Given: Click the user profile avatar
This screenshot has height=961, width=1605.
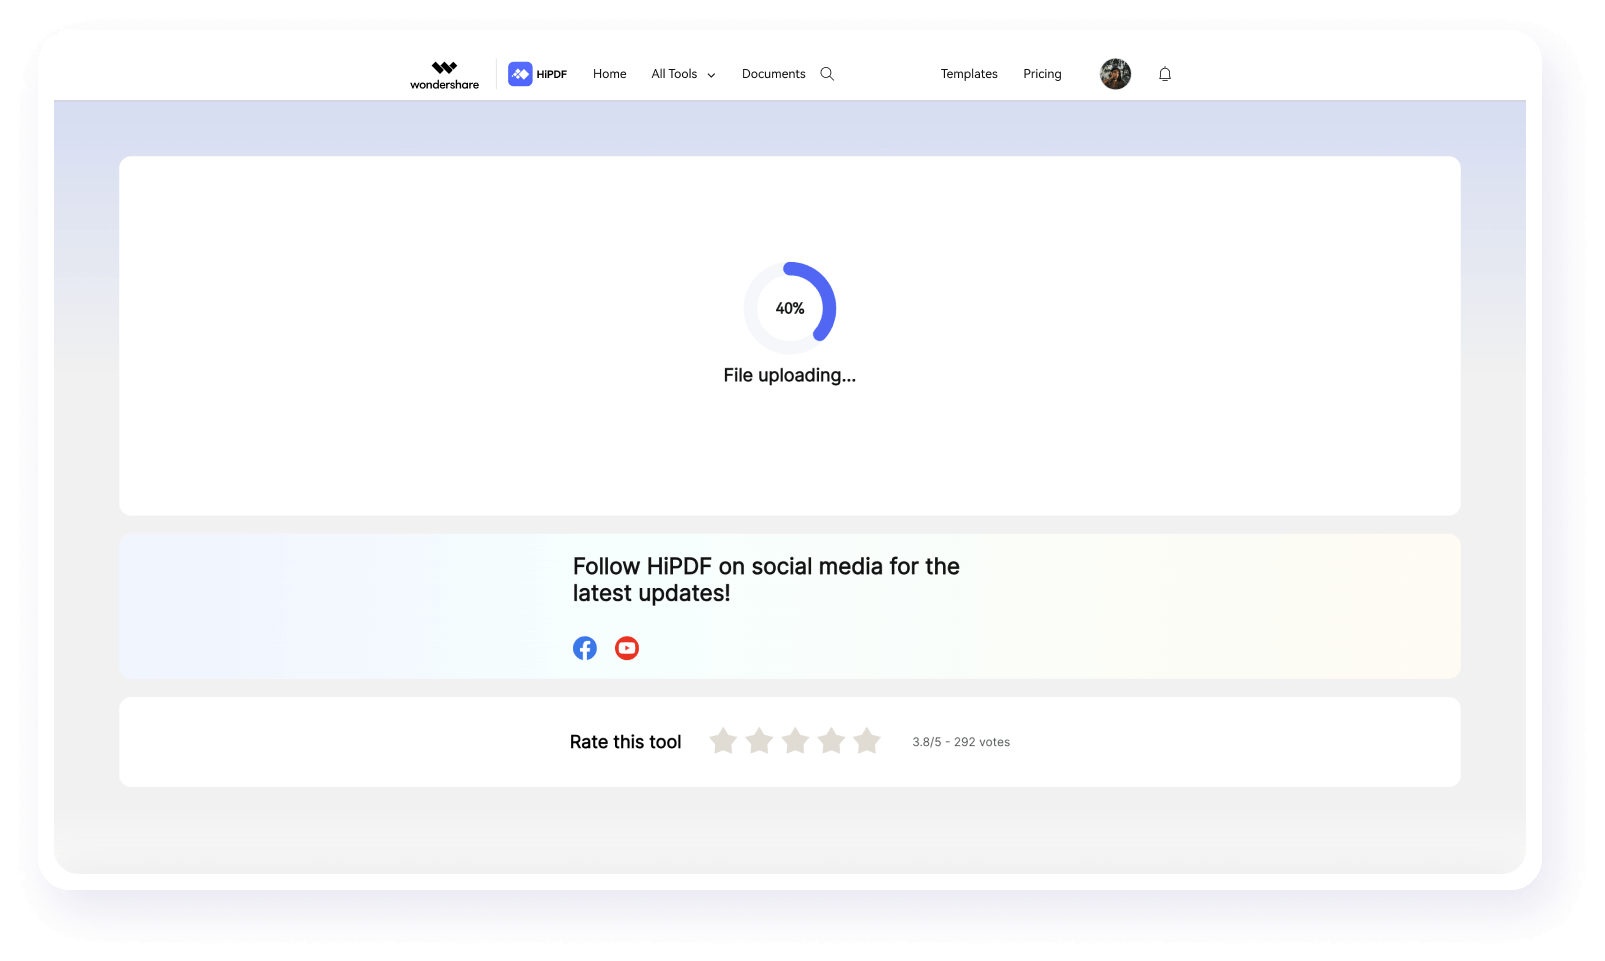Looking at the screenshot, I should tap(1115, 73).
